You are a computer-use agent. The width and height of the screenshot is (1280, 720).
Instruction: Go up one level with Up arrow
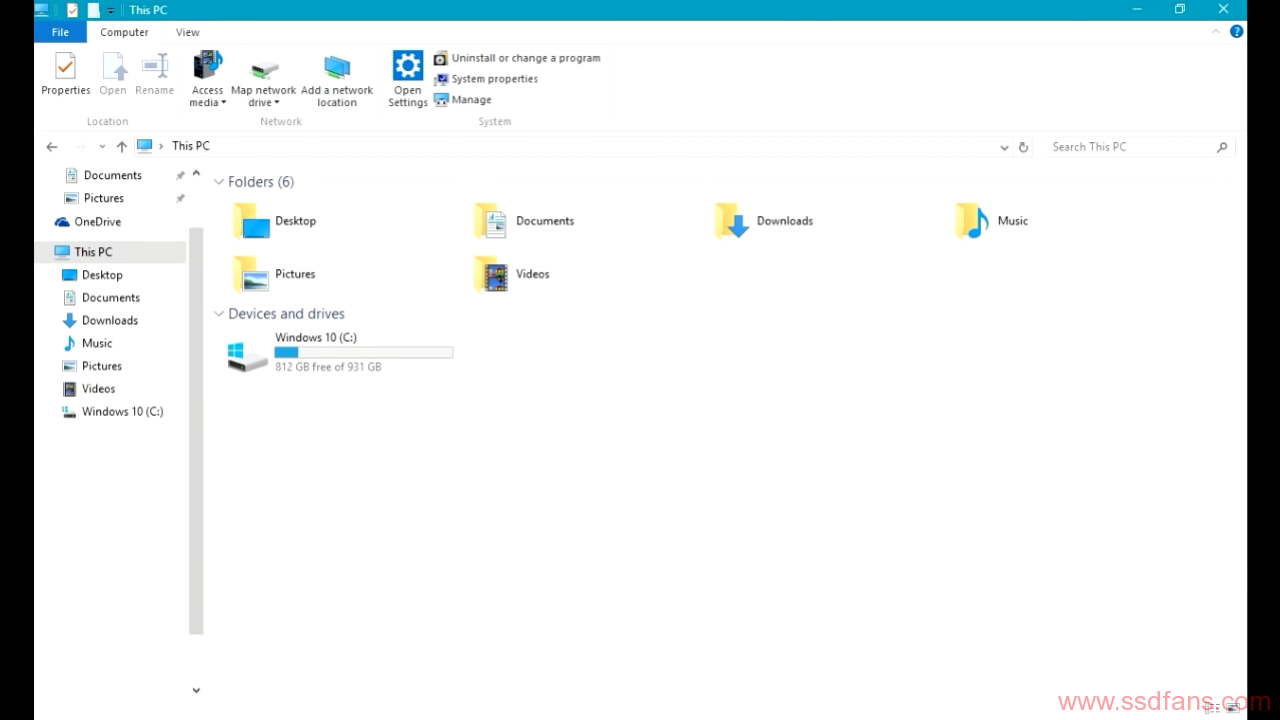121,147
